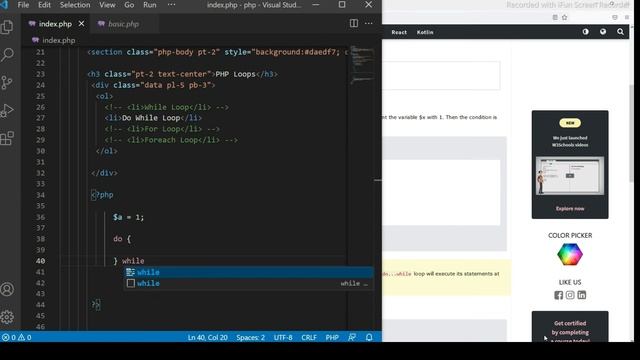The image size is (640, 360).
Task: Accept the first while keyword suggestion
Action: pos(249,272)
